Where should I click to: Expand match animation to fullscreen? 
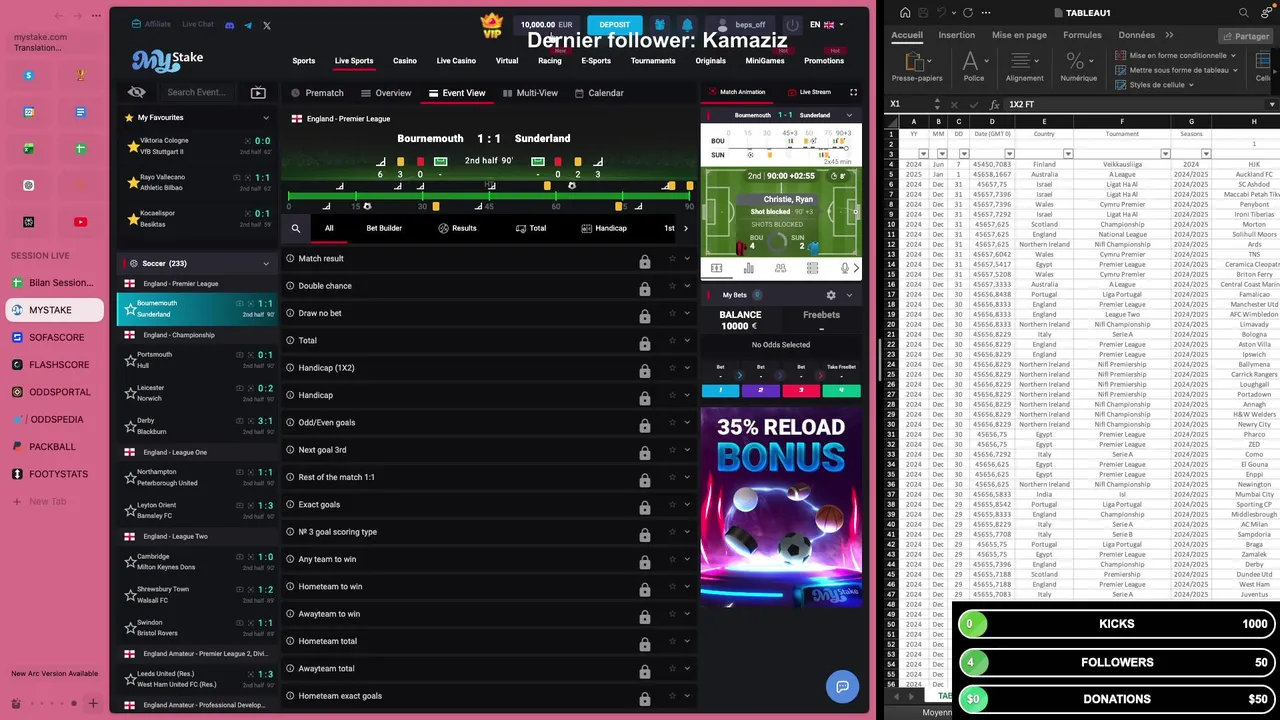coord(853,92)
